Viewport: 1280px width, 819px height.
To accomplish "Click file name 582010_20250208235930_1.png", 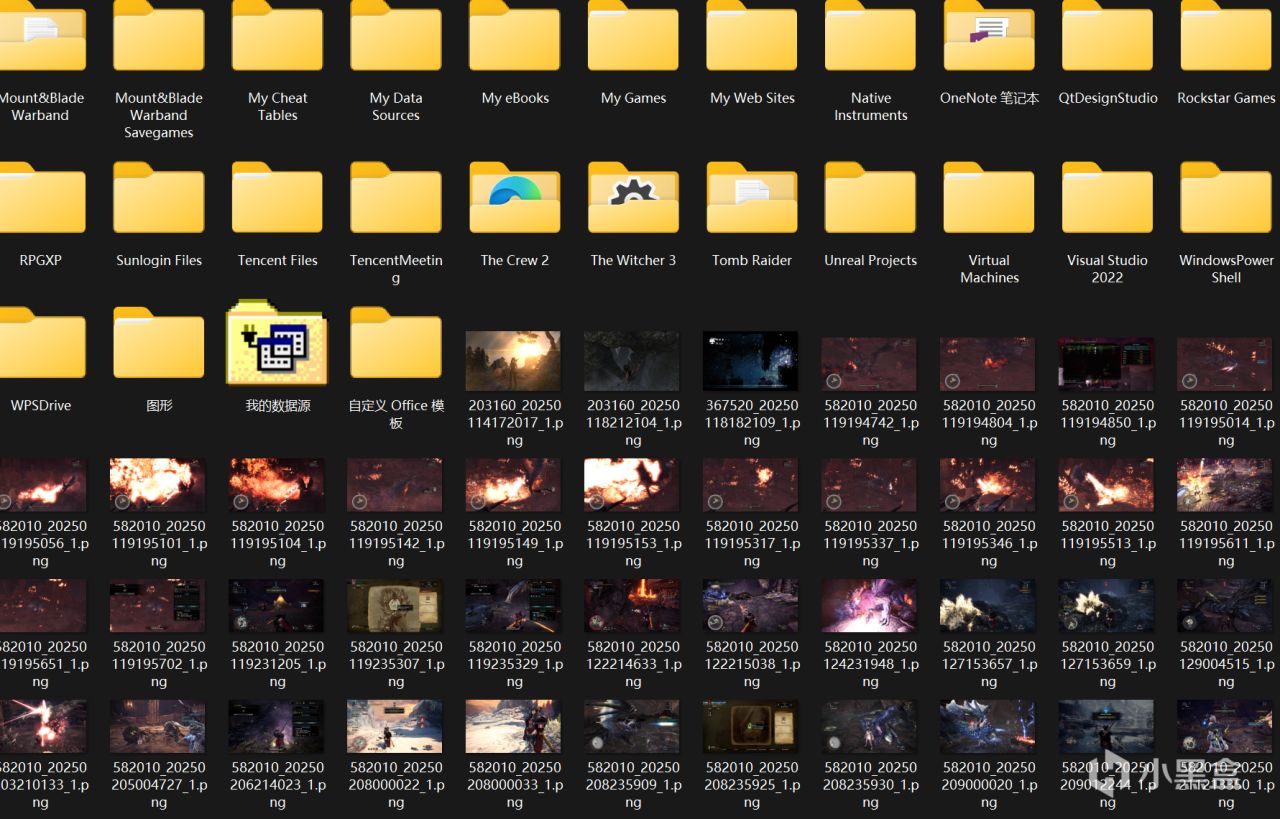I will [x=870, y=785].
